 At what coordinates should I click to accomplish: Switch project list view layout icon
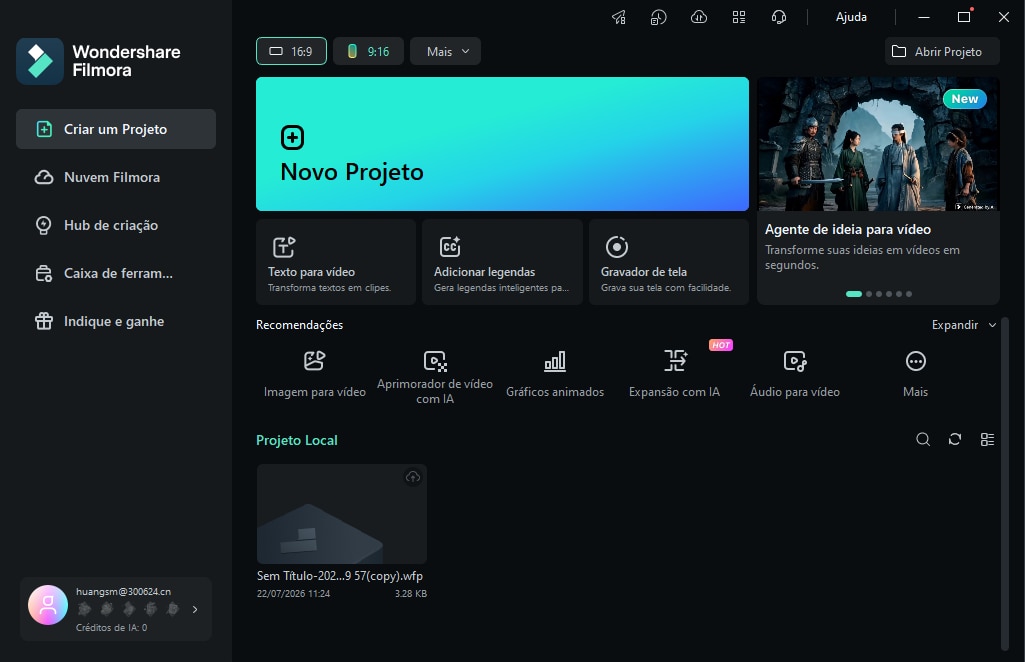[987, 439]
